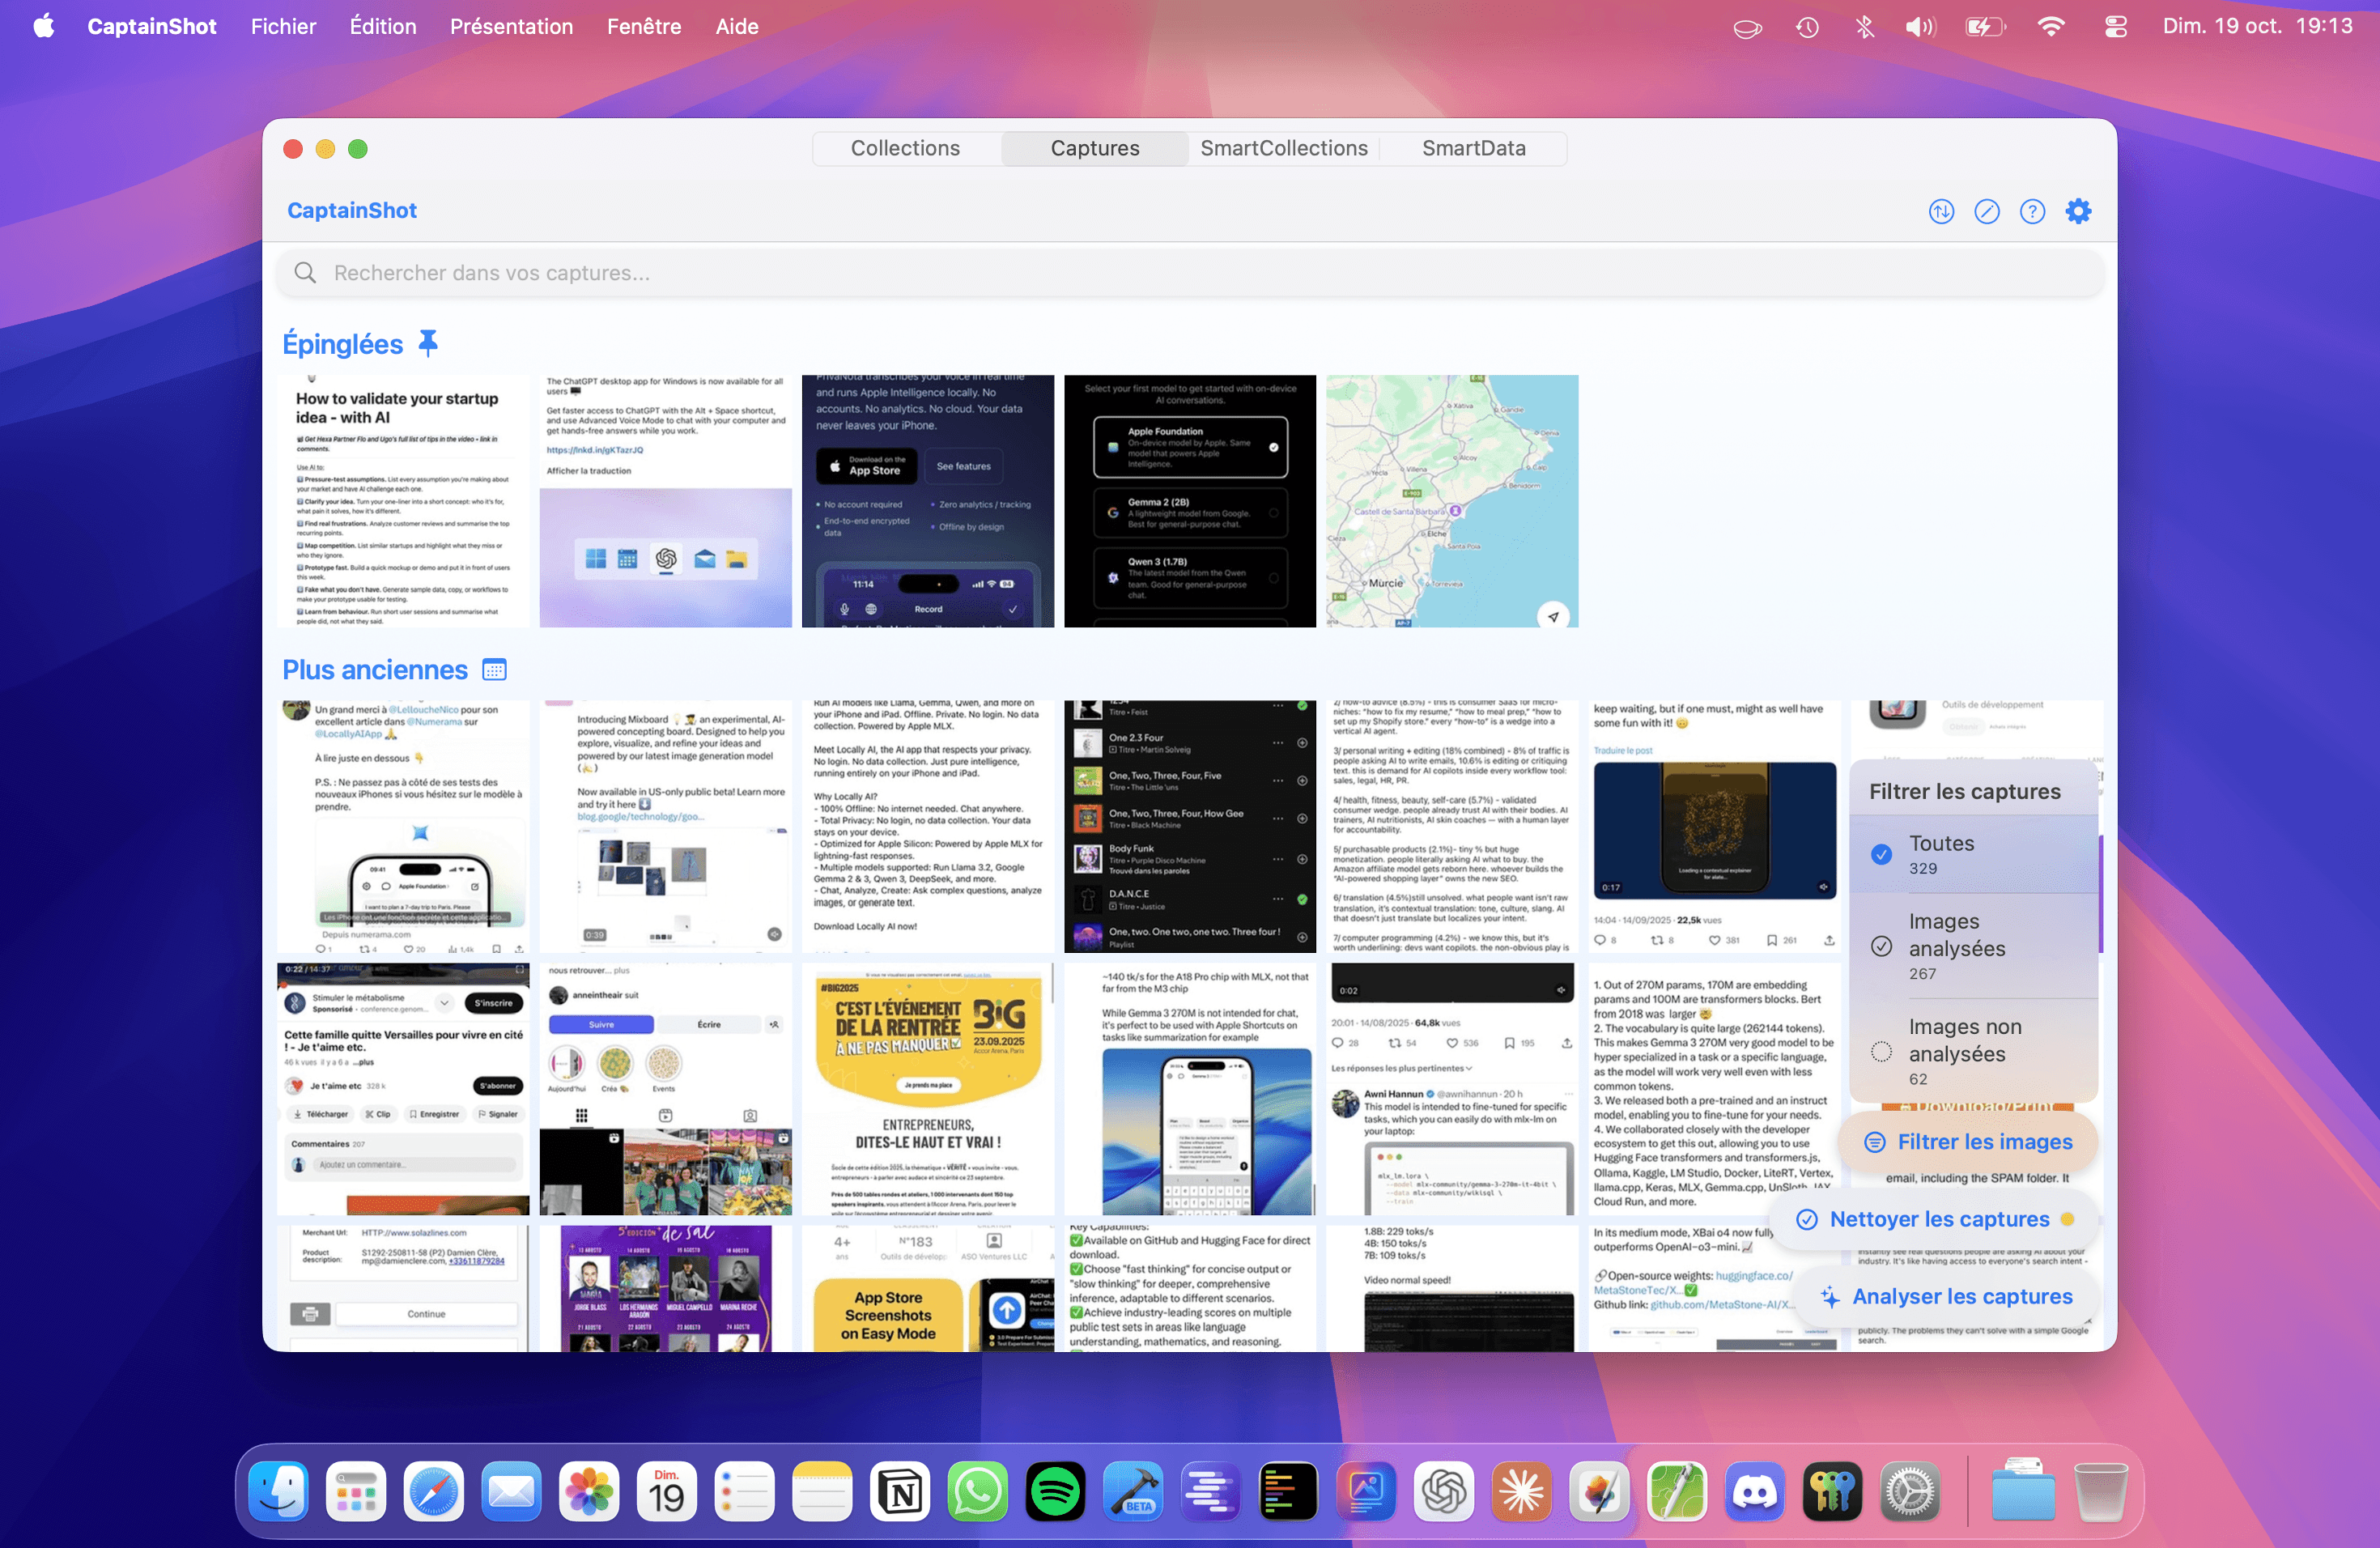Click the pin icon next to Épinglées
The height and width of the screenshot is (1548, 2380).
pos(428,344)
